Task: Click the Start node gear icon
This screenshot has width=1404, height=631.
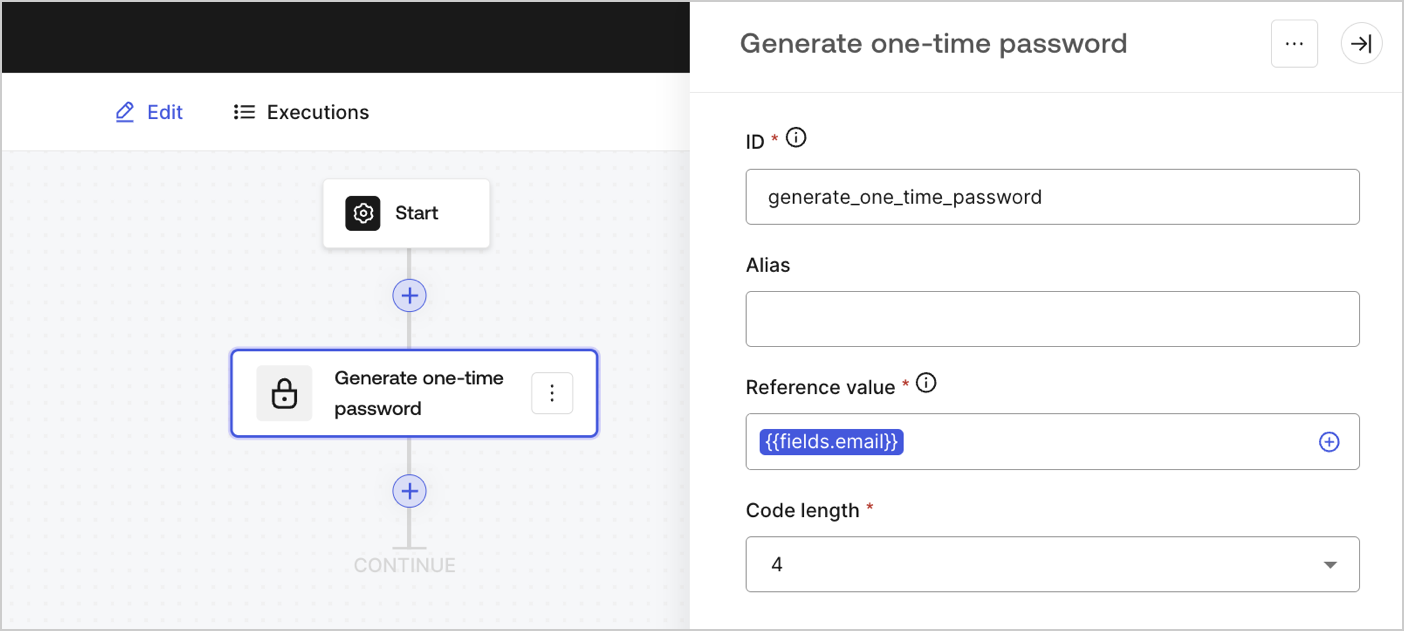Action: coord(363,213)
